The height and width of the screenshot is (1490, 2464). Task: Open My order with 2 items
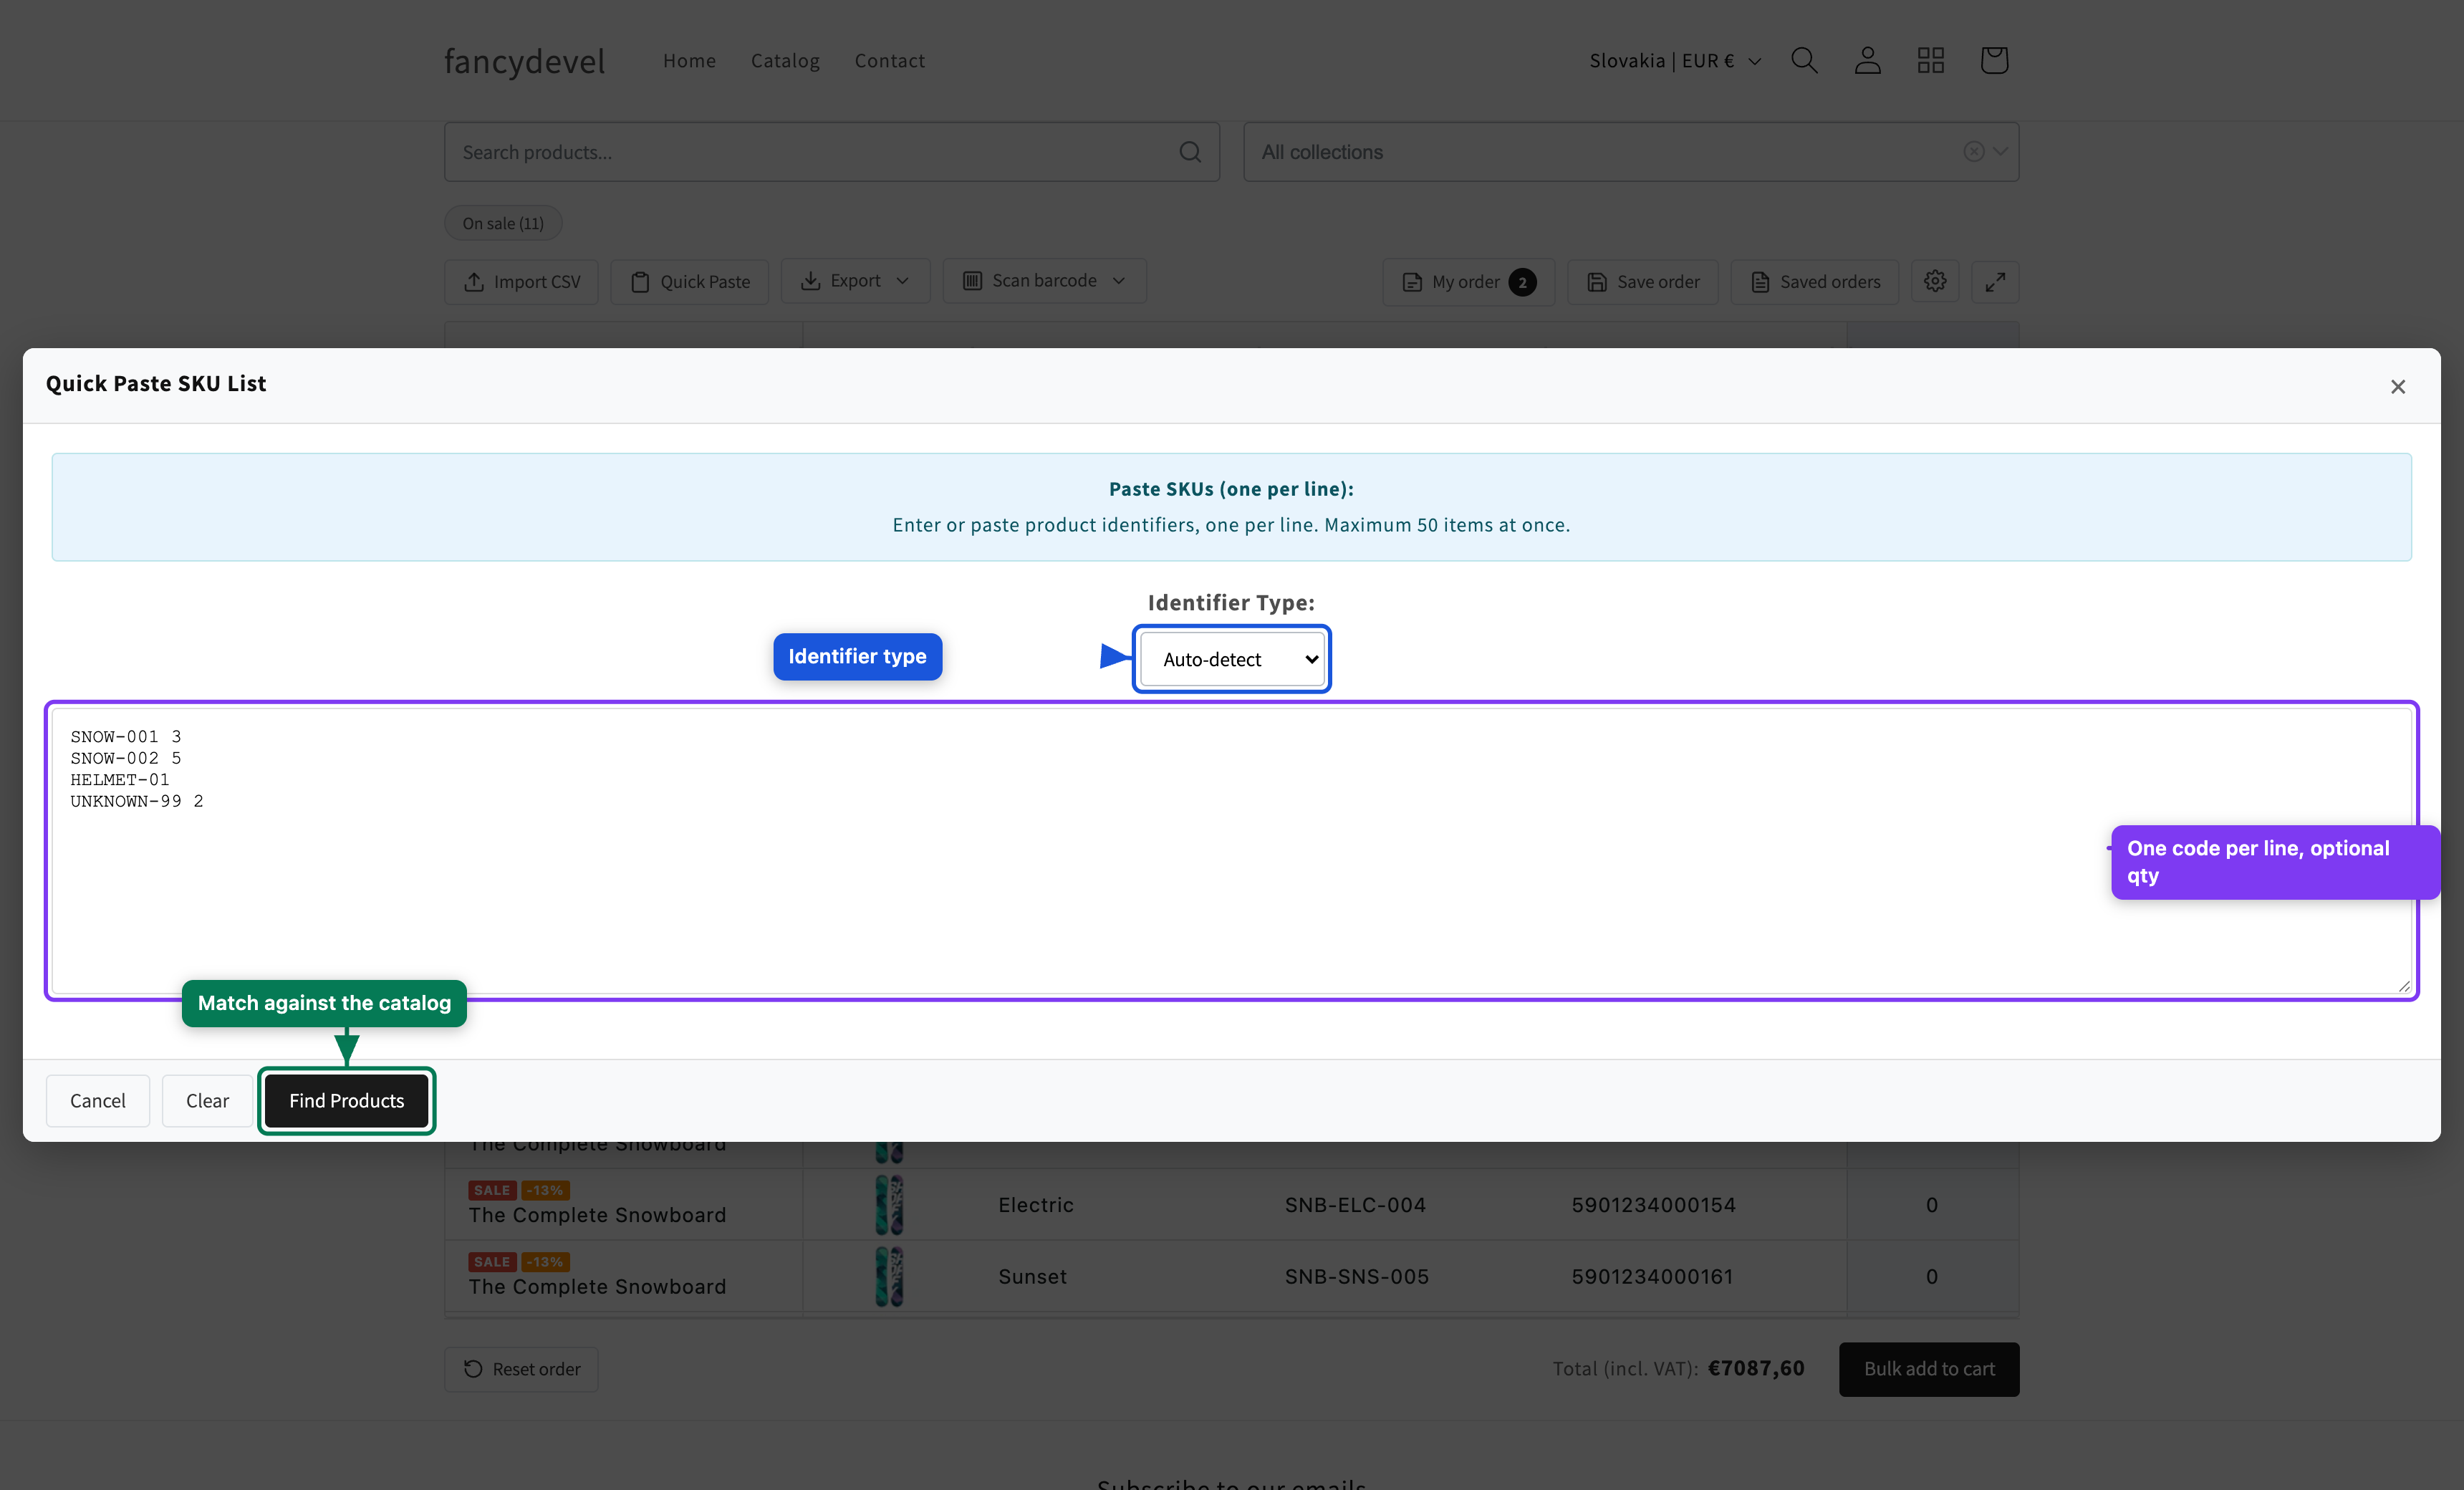point(1468,282)
